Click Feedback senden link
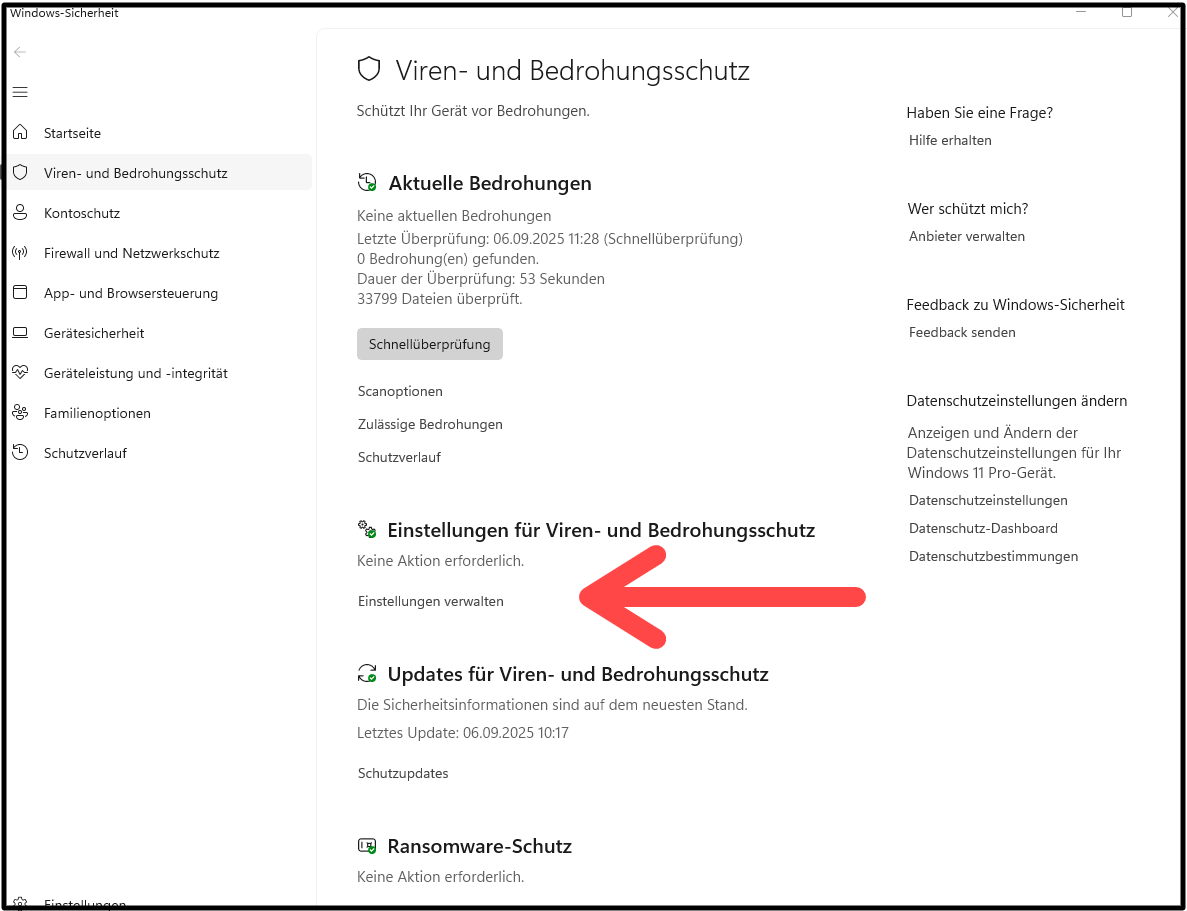This screenshot has height=911, width=1187. (x=962, y=332)
